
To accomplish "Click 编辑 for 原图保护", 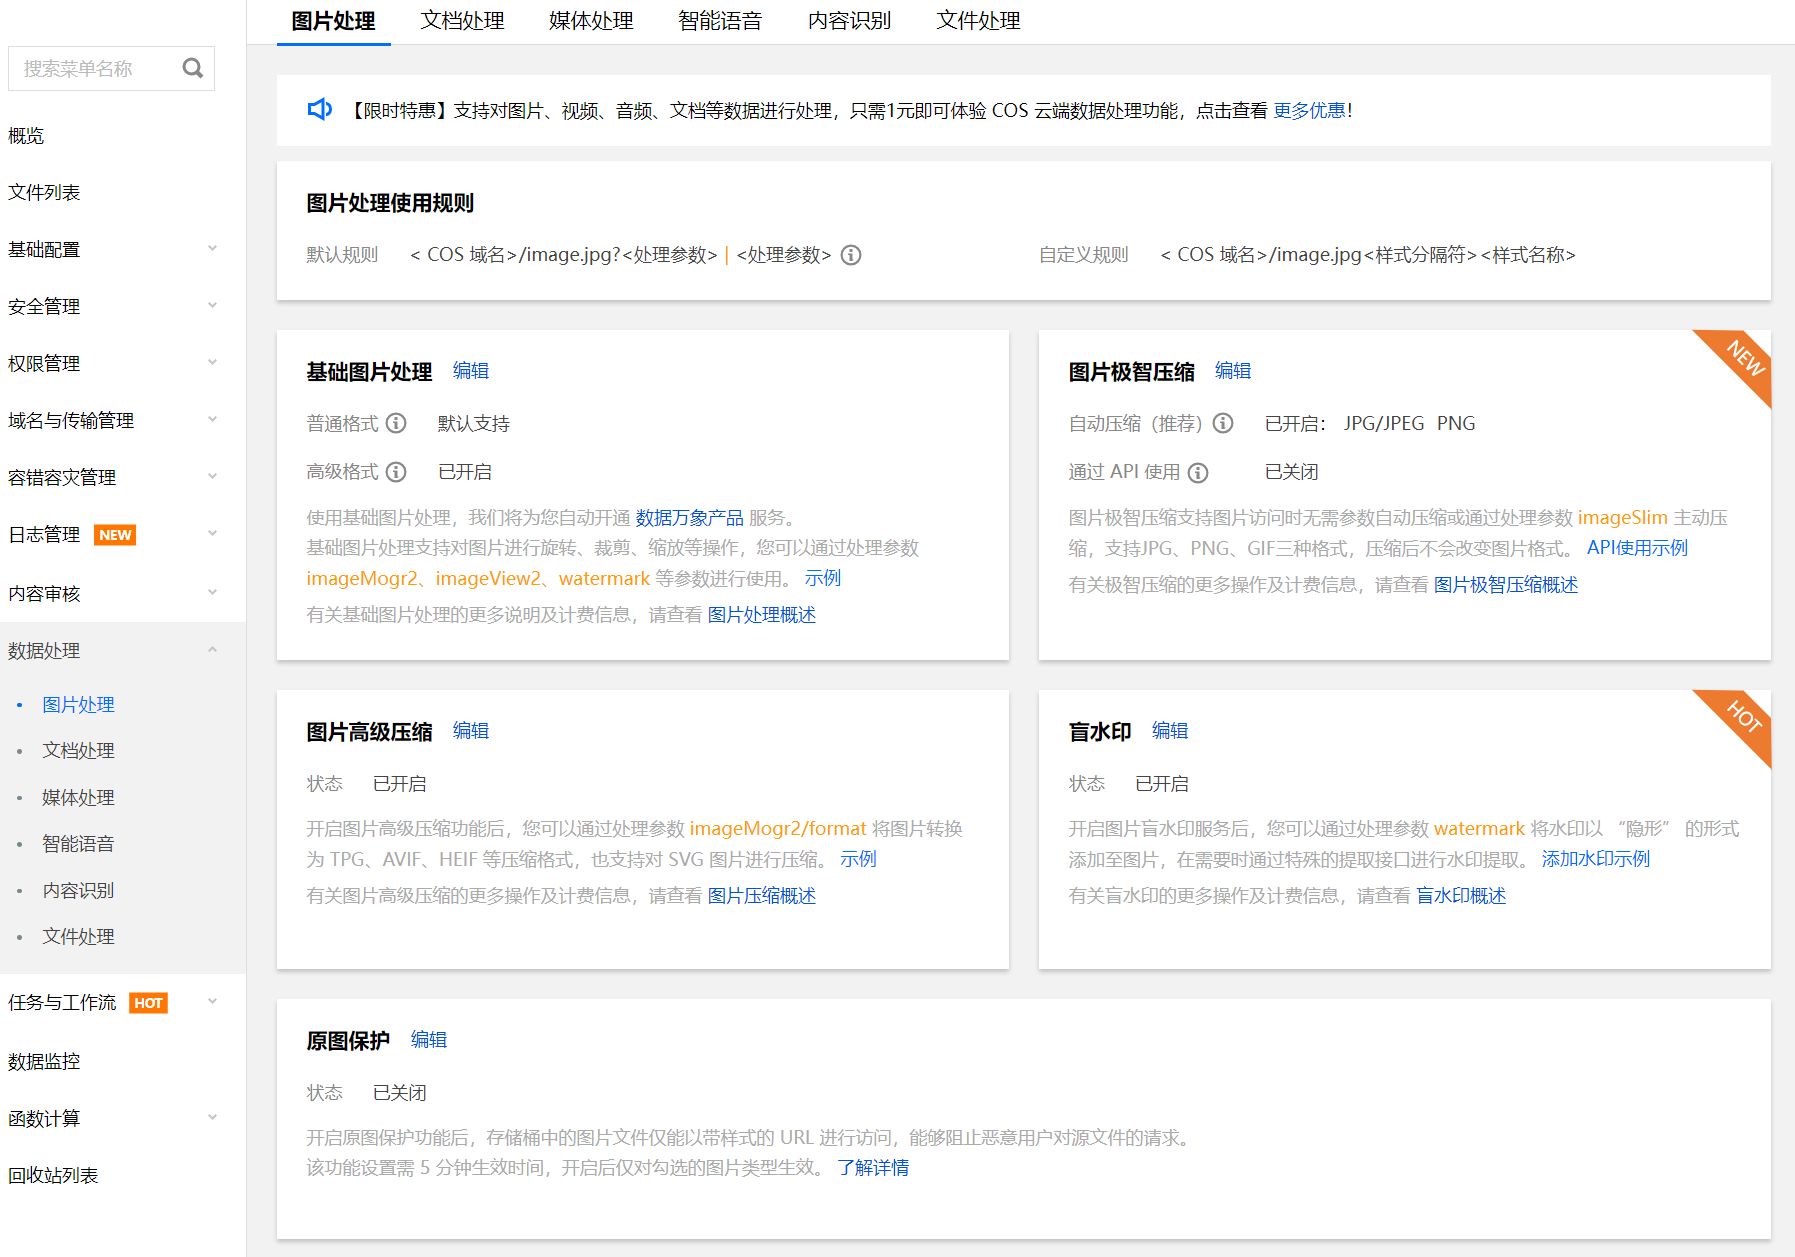I will click(428, 1040).
